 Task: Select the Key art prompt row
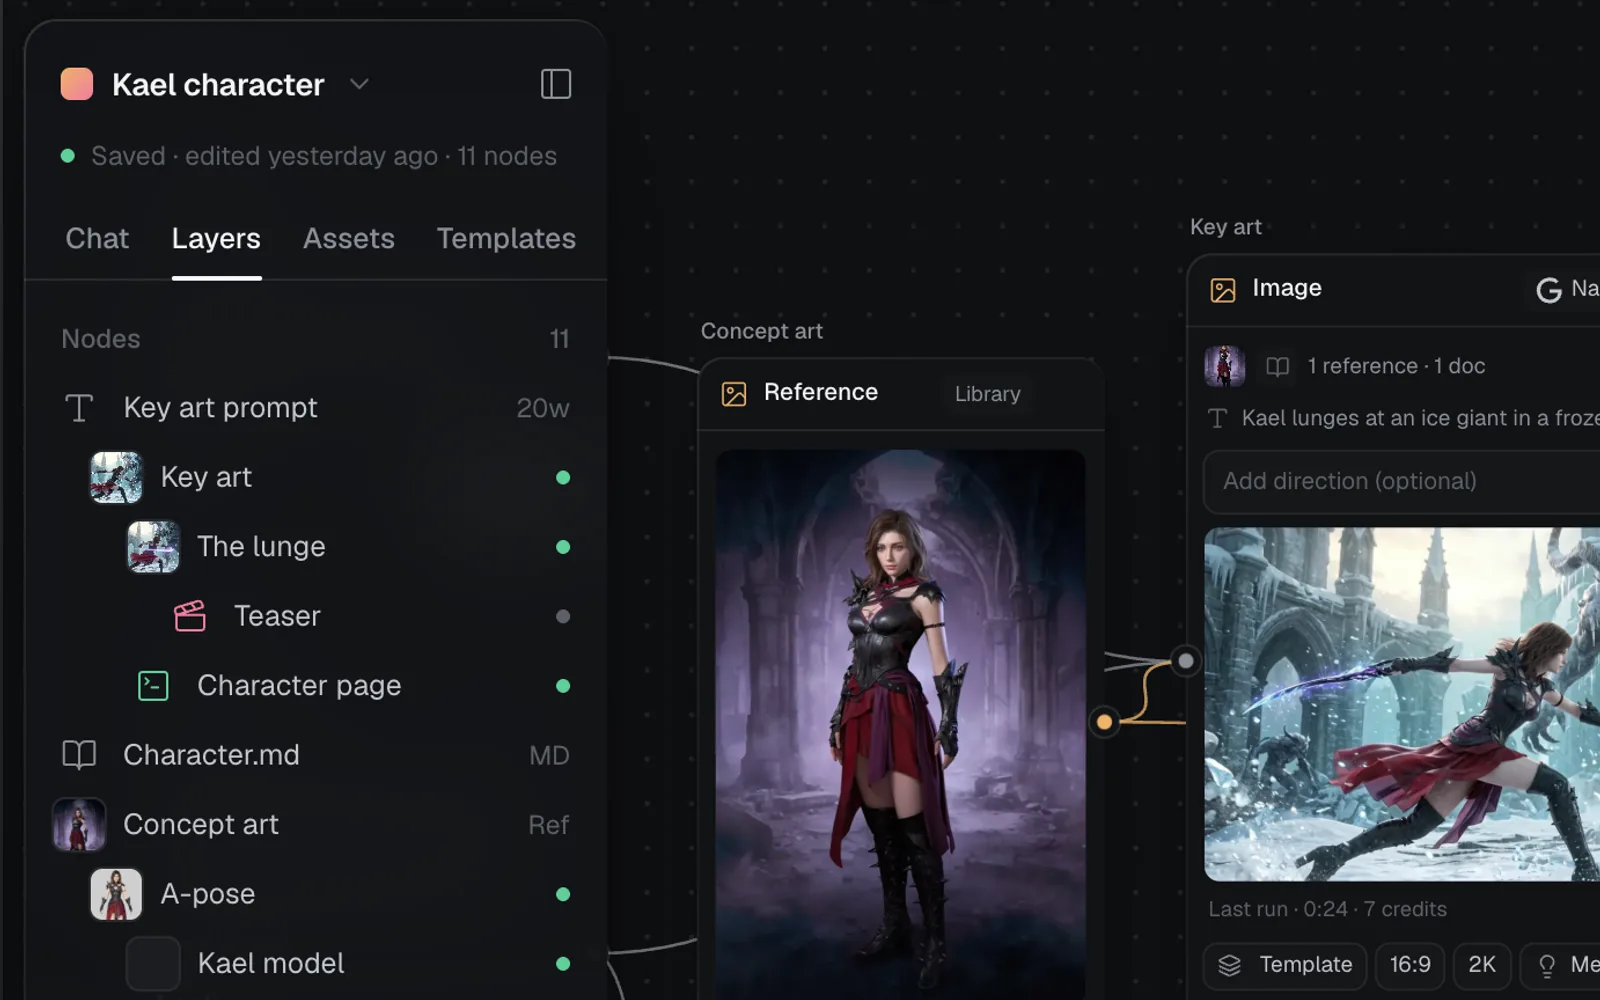pyautogui.click(x=316, y=408)
